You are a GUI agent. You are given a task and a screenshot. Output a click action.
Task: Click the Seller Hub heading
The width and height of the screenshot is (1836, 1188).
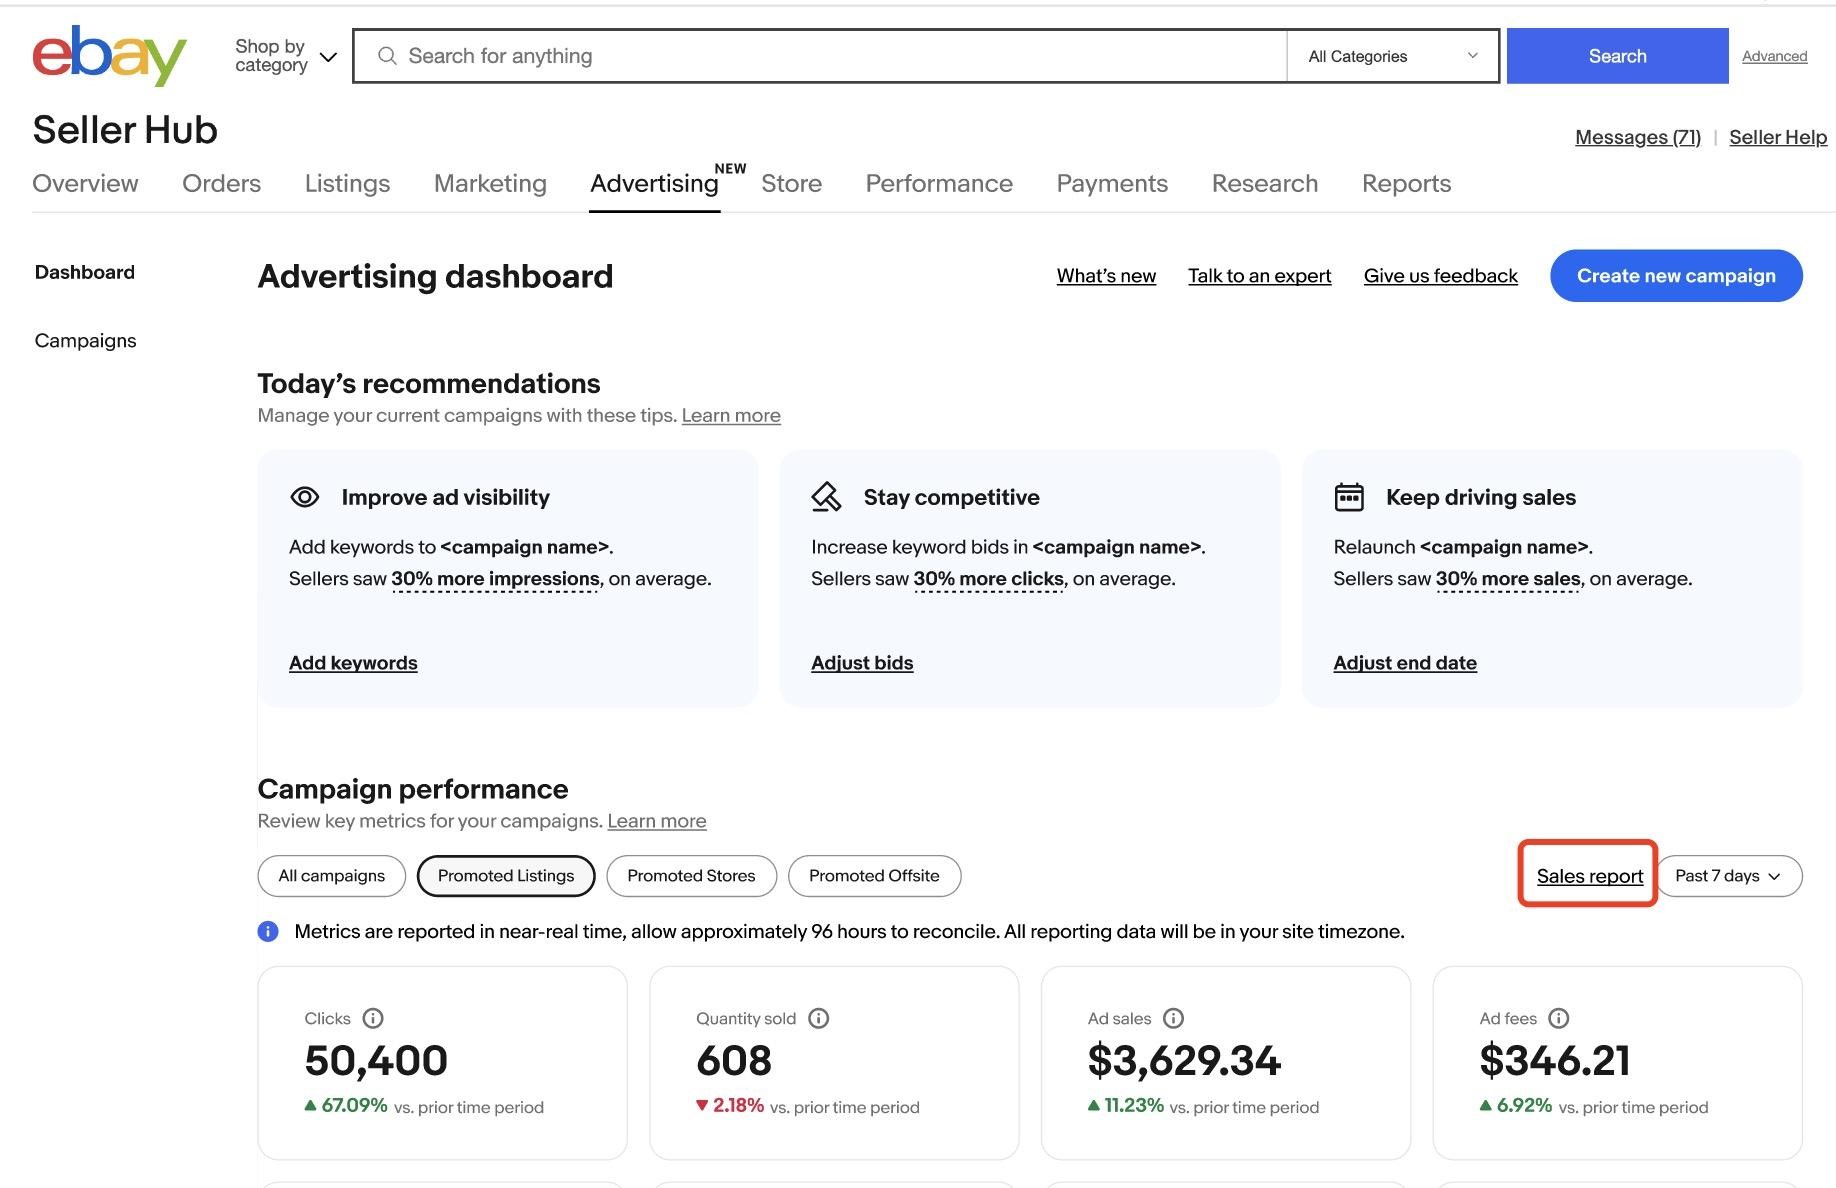[125, 130]
